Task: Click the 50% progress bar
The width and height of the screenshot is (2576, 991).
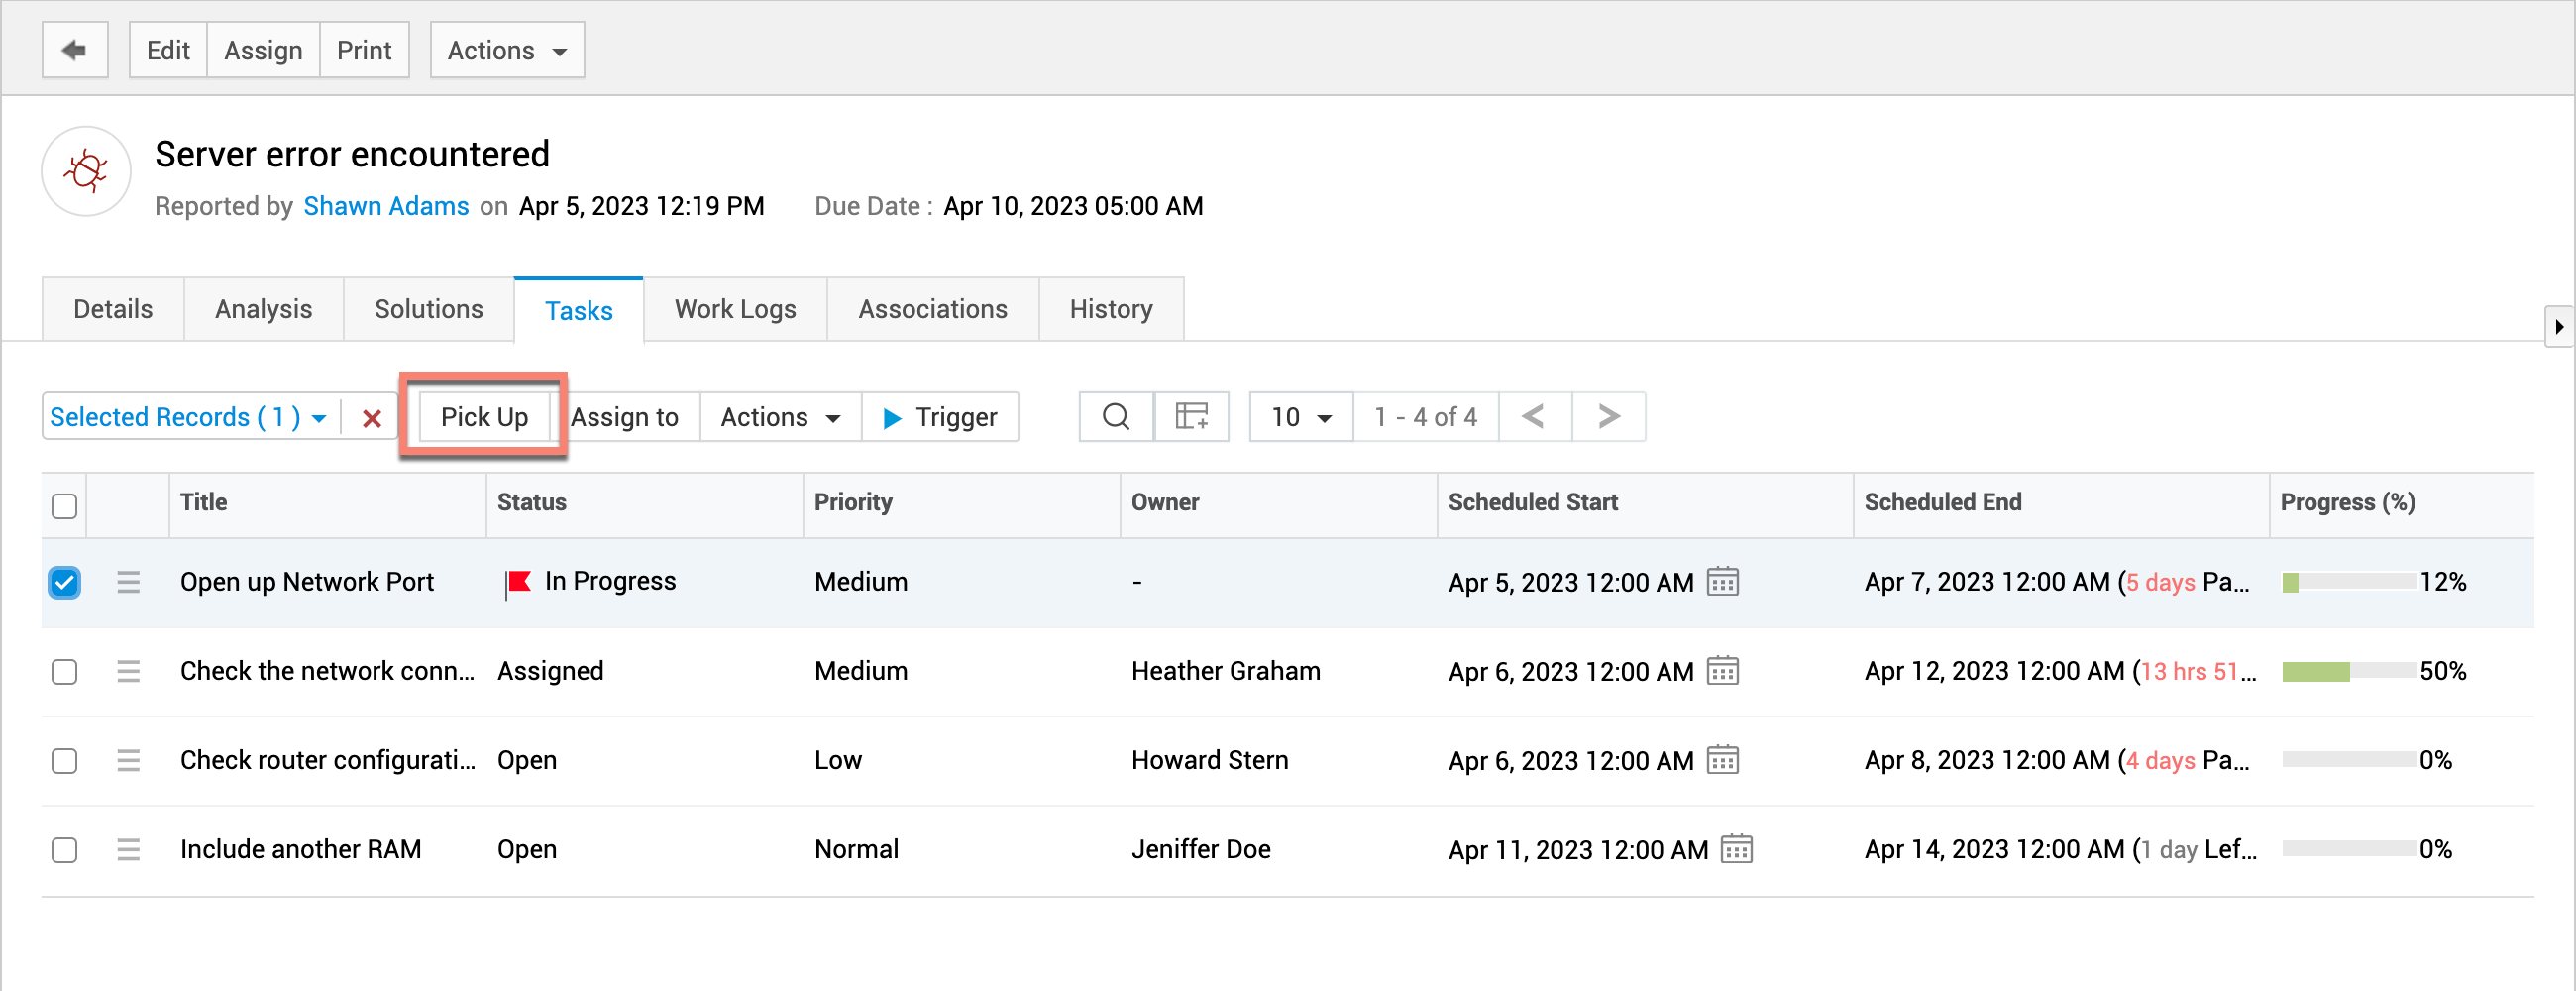Action: (x=2349, y=671)
